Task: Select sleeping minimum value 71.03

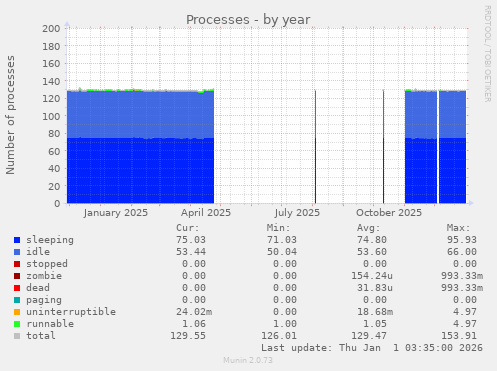Action: click(282, 240)
